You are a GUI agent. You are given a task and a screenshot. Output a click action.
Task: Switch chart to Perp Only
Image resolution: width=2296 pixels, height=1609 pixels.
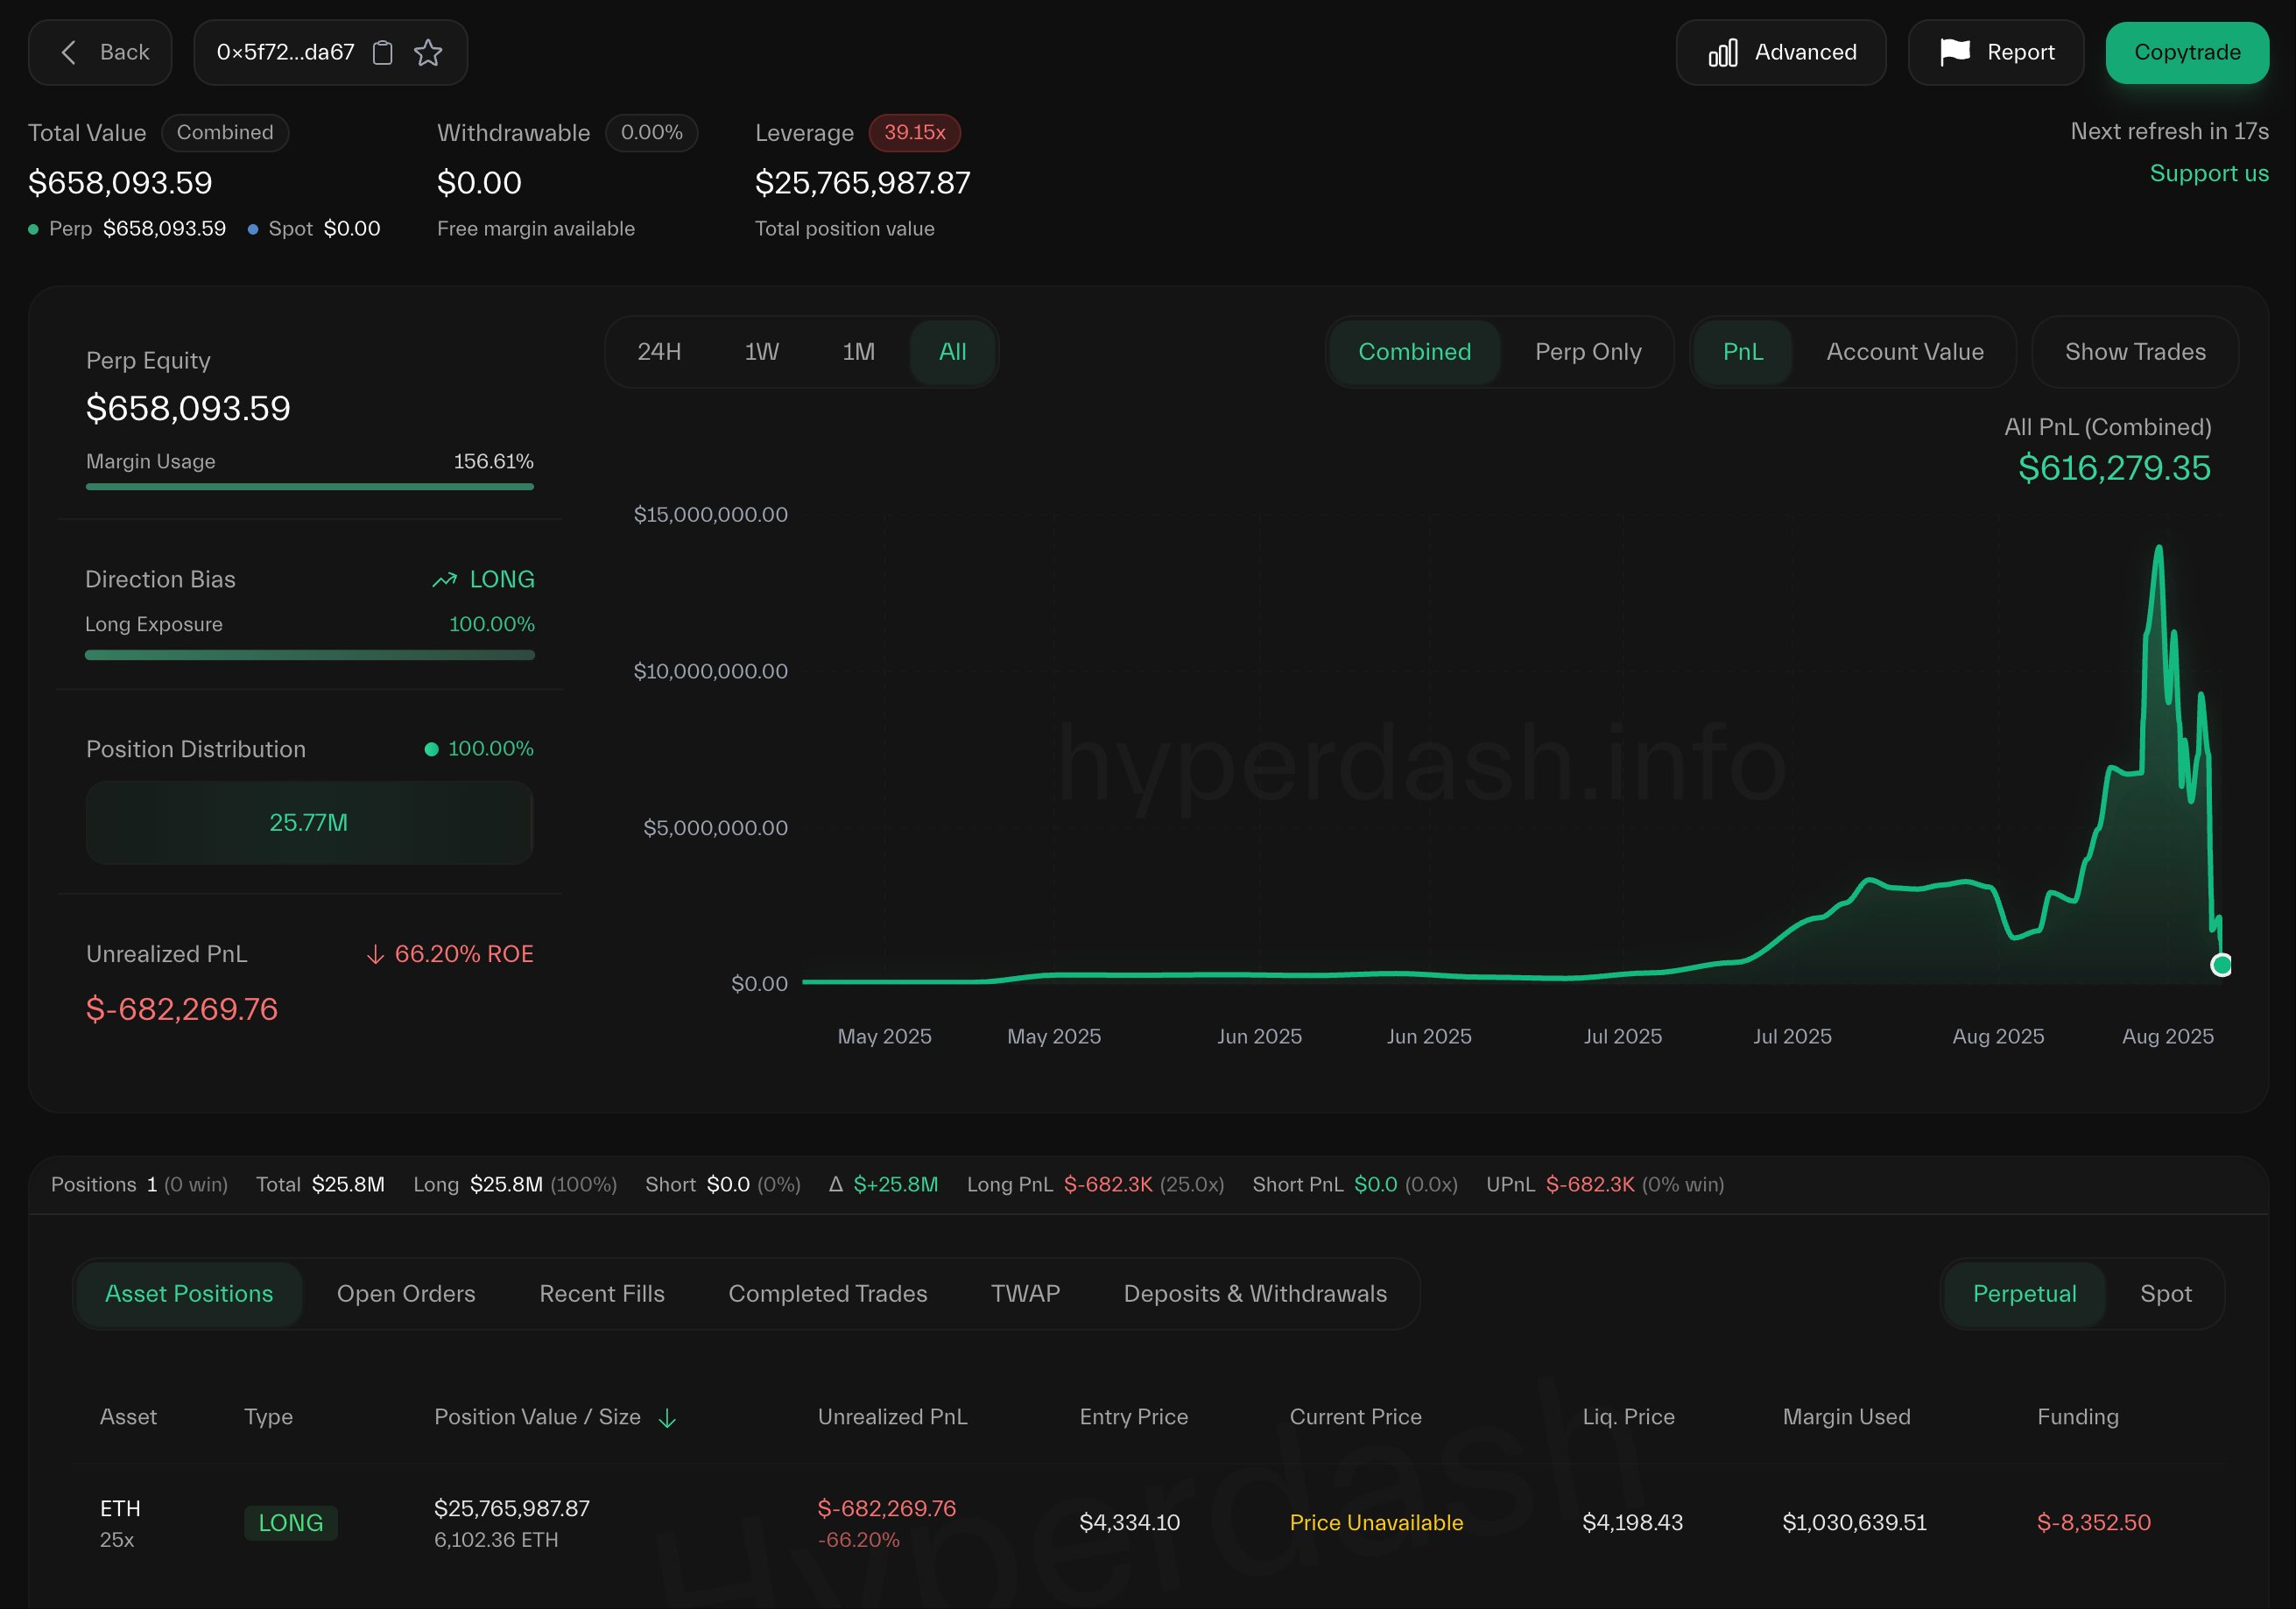tap(1588, 352)
